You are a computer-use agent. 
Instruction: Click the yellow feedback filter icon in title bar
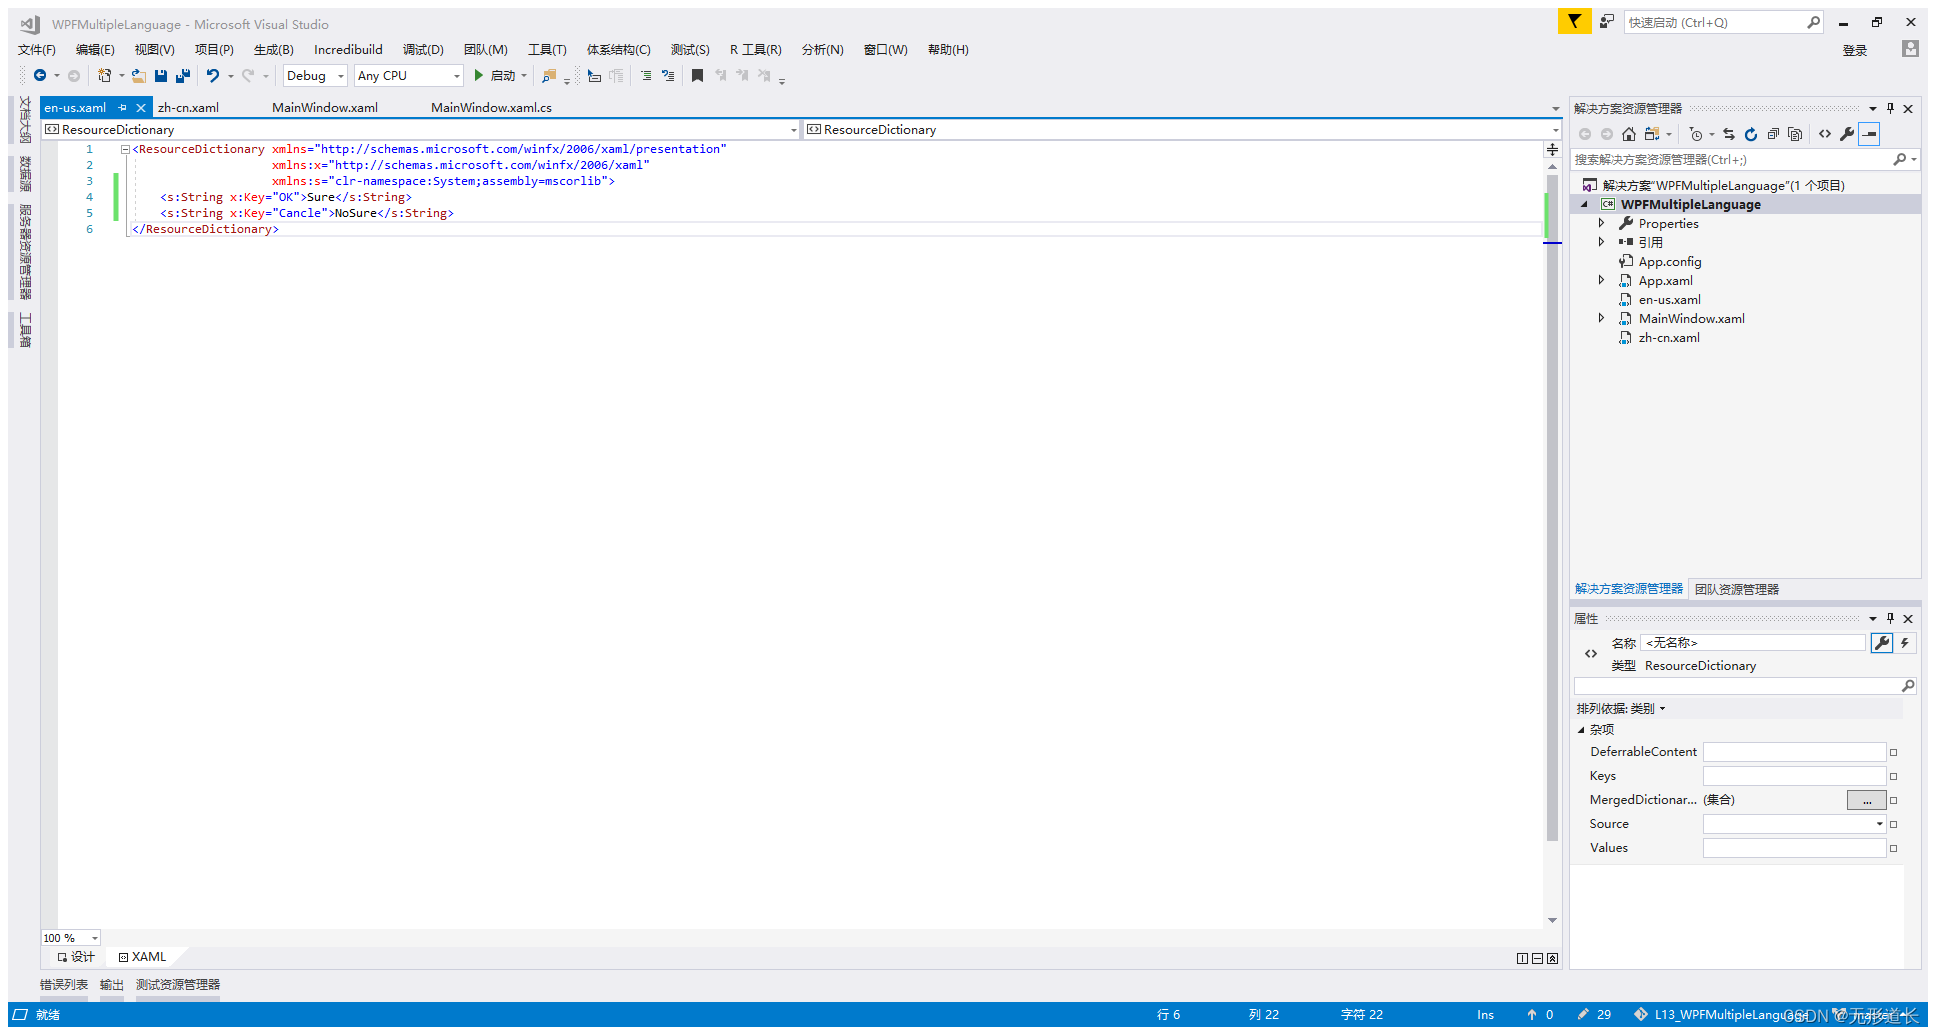(x=1574, y=21)
